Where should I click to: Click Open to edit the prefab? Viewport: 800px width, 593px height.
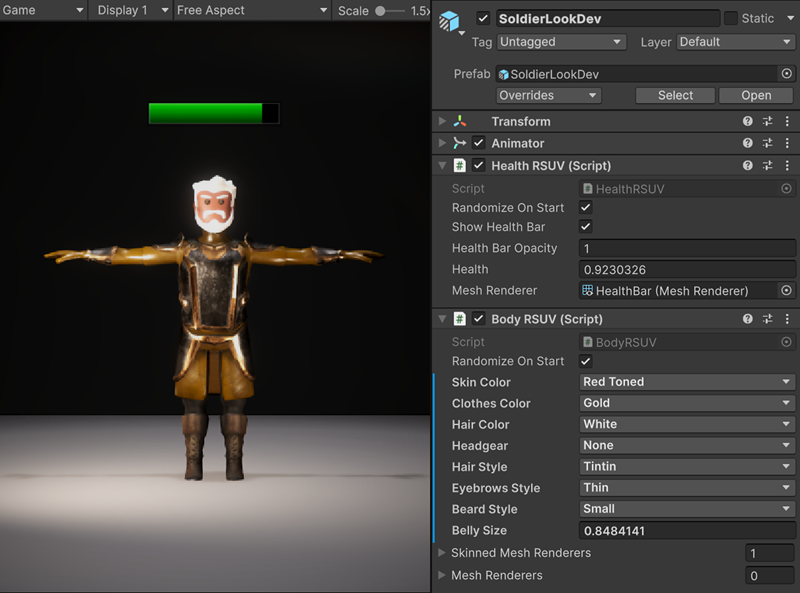pos(756,94)
